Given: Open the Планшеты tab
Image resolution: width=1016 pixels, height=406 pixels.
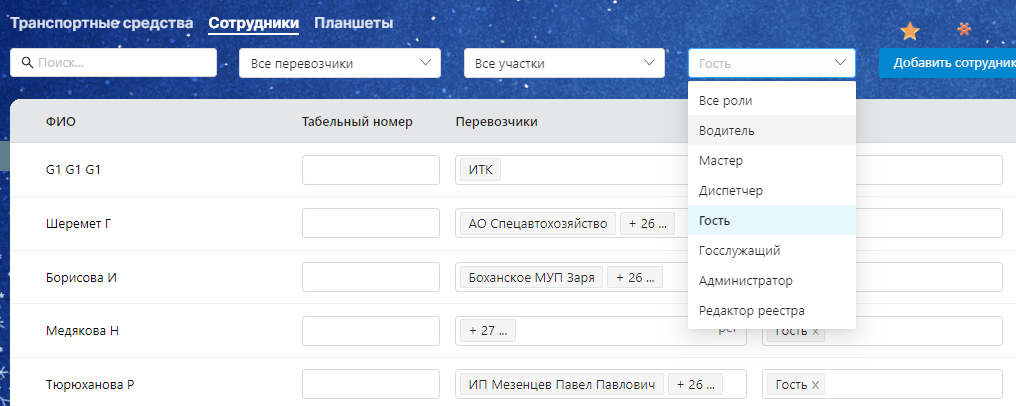Looking at the screenshot, I should 353,22.
